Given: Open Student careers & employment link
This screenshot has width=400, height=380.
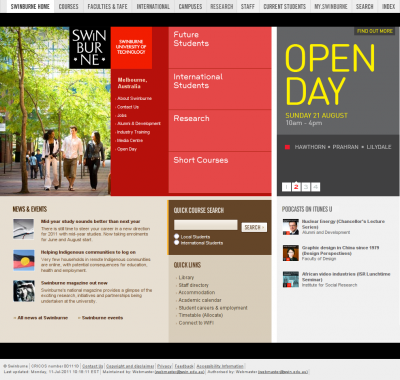Looking at the screenshot, I should (x=213, y=308).
